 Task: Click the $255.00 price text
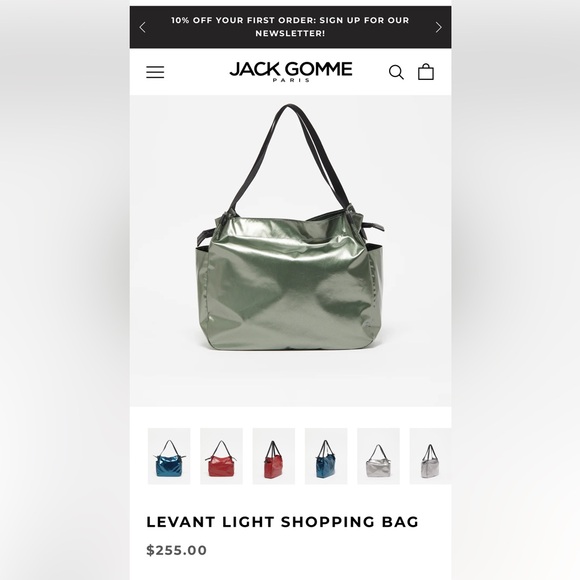[x=176, y=550]
